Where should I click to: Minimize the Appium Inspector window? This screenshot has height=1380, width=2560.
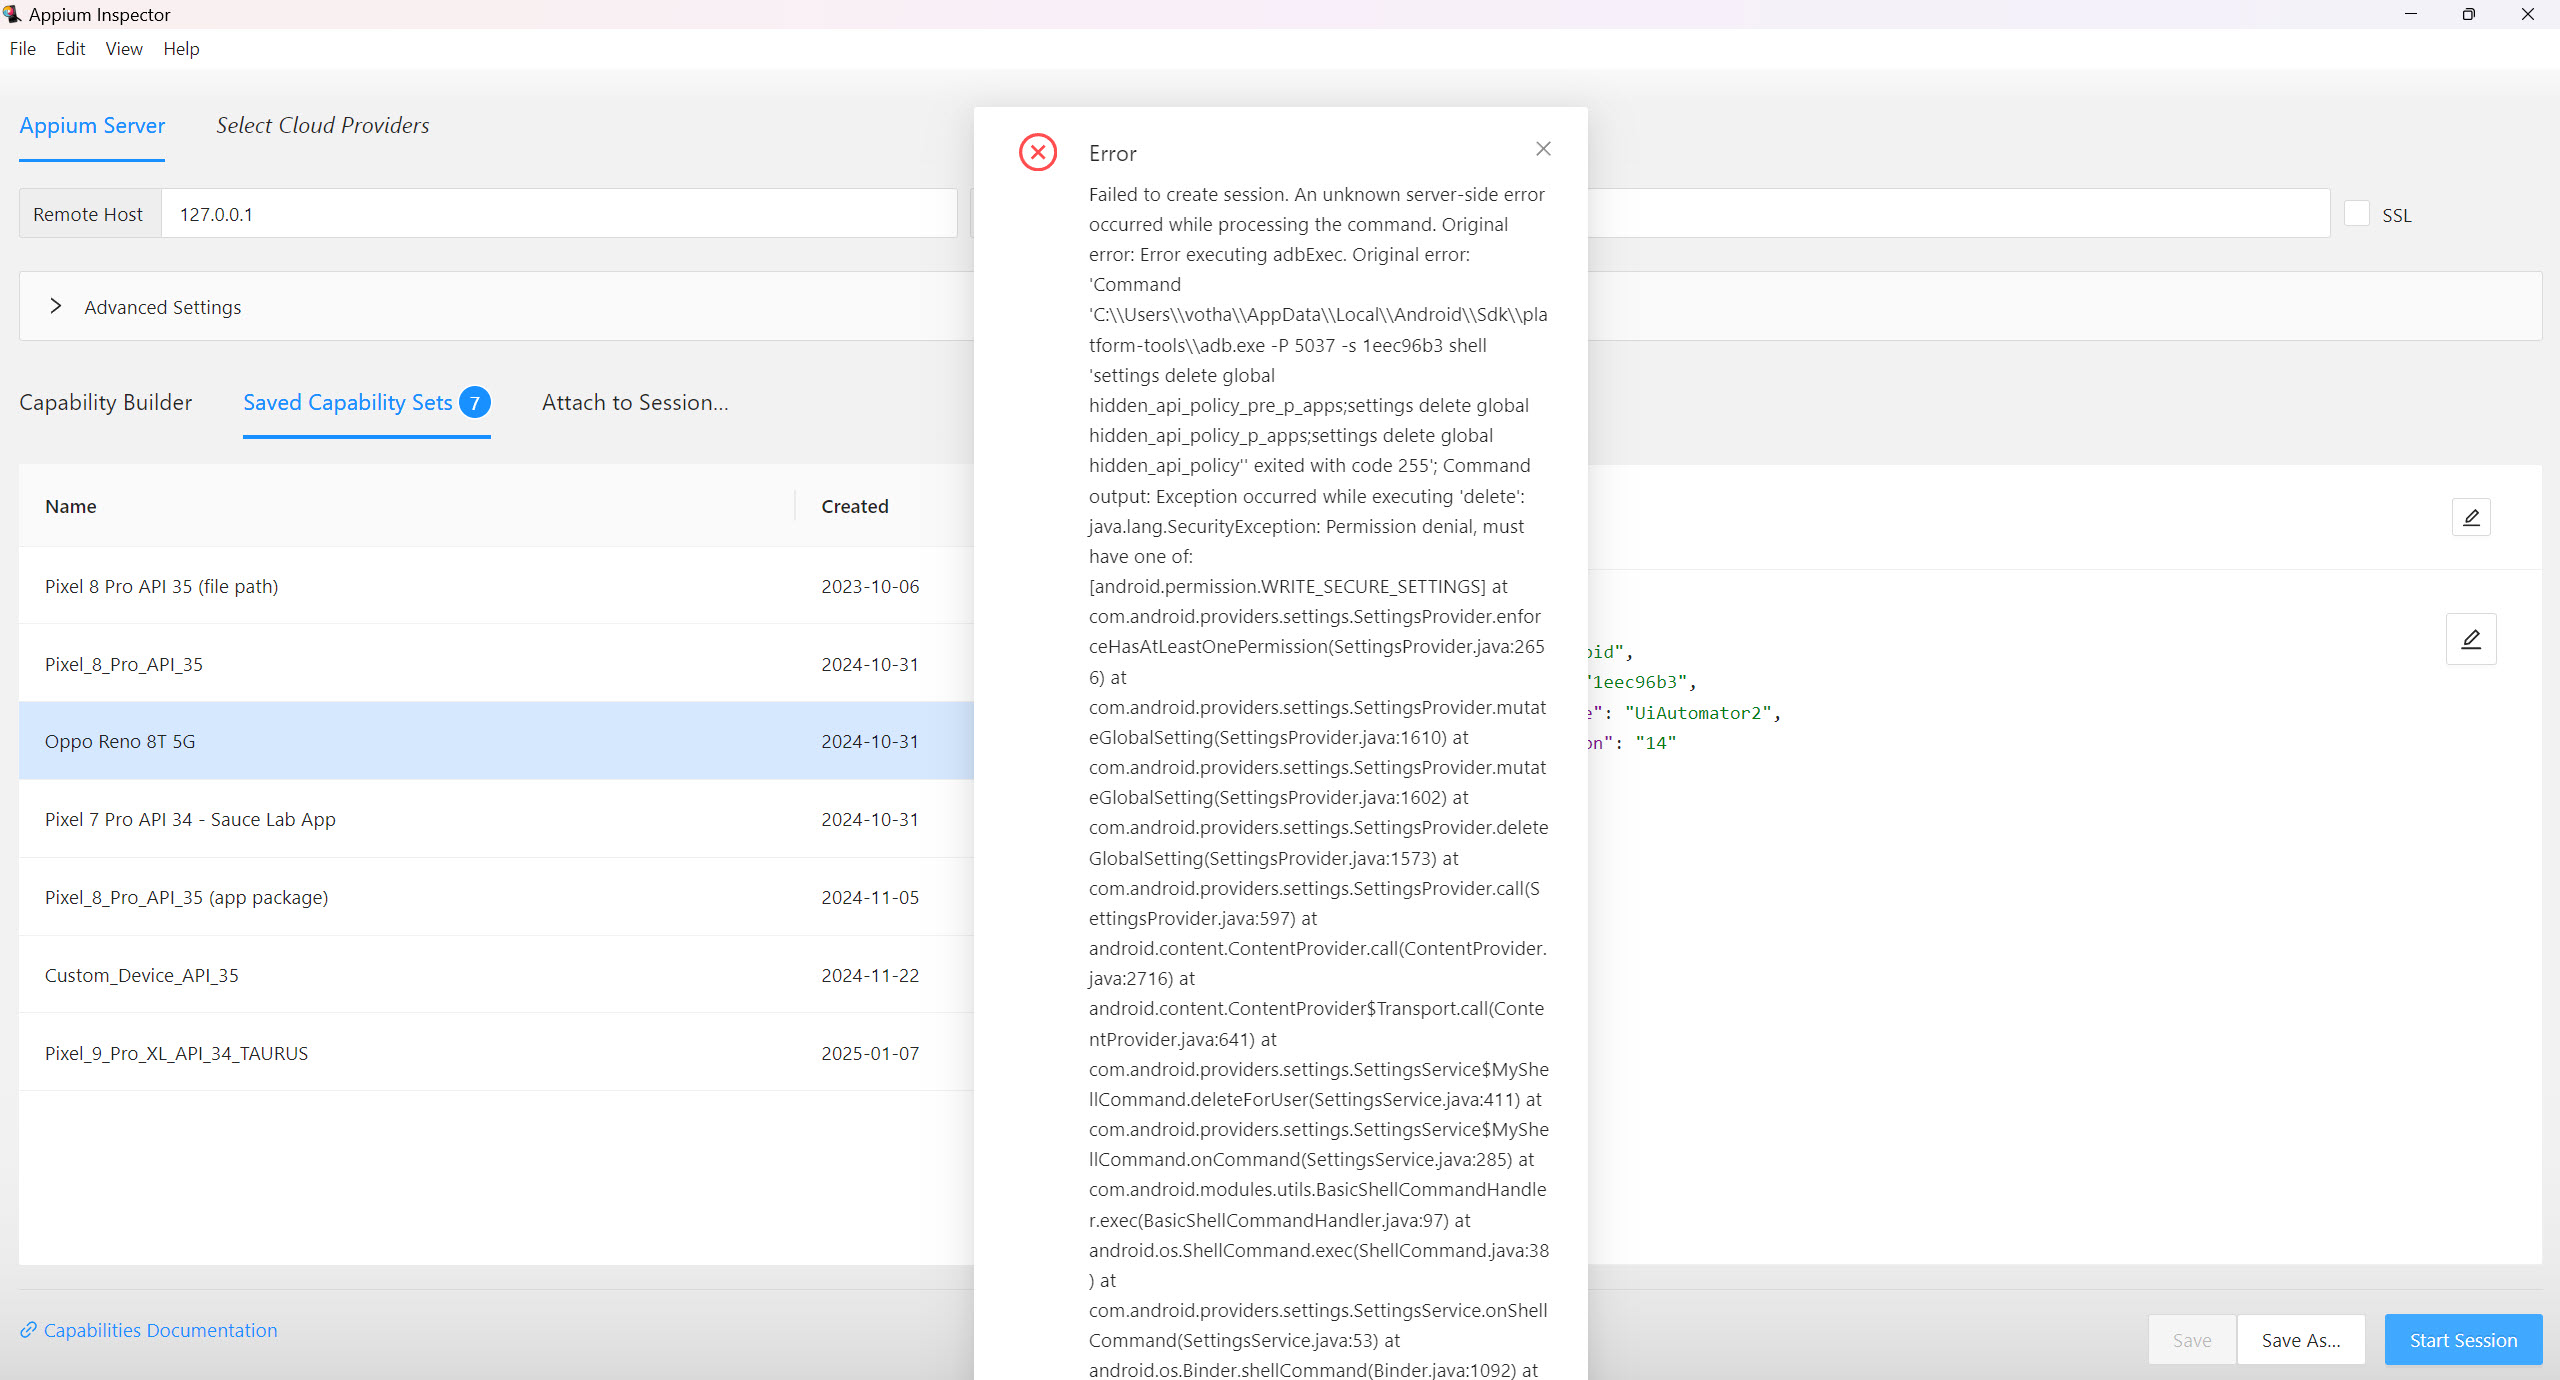click(2411, 14)
